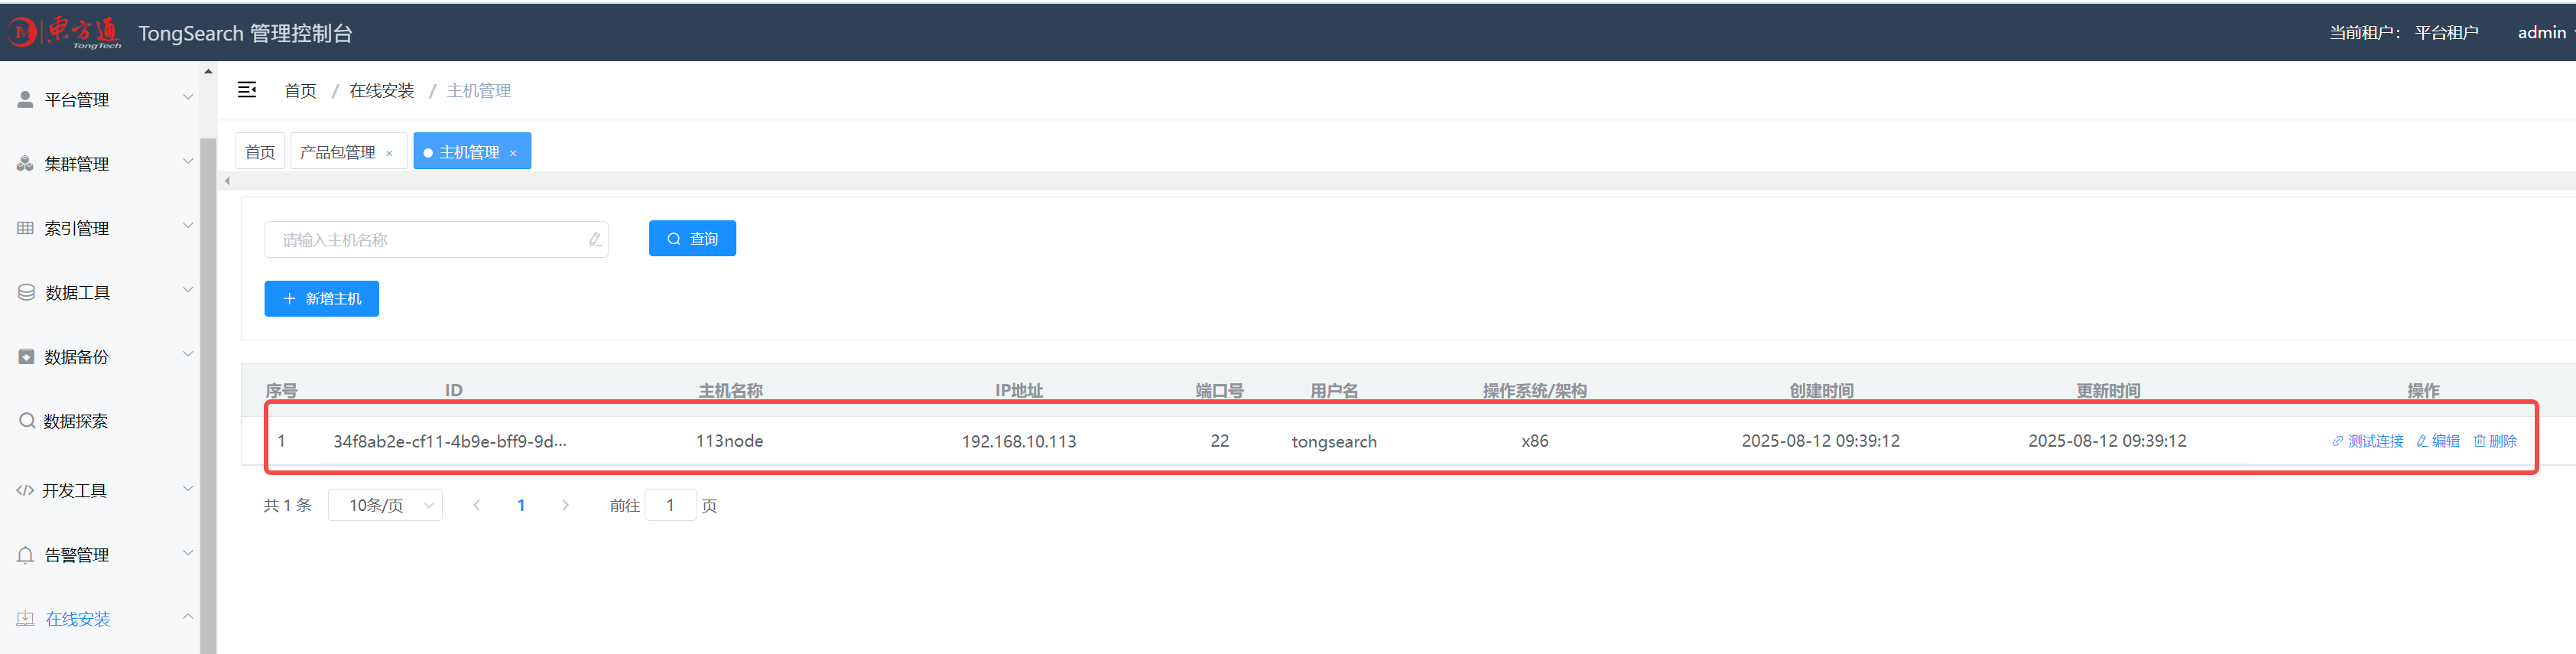Click 主机管理 in the breadcrumb
The width and height of the screenshot is (2576, 654).
[x=479, y=90]
